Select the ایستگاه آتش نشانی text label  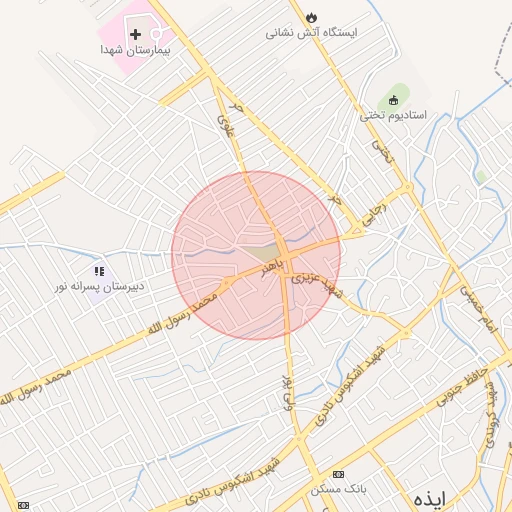pos(311,33)
